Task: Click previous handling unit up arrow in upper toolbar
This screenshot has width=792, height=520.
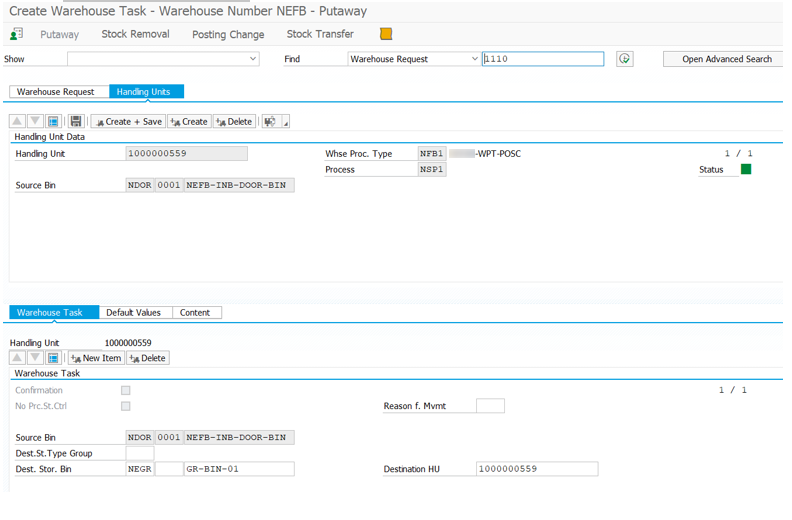Action: (17, 121)
